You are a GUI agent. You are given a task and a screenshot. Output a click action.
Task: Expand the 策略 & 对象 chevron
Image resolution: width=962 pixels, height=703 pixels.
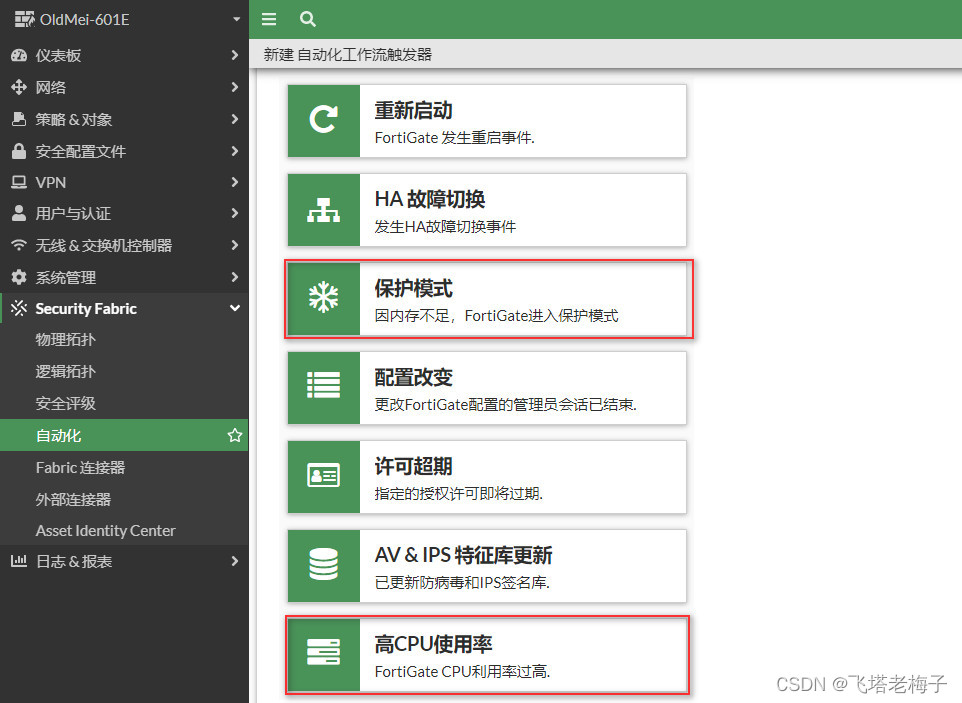tap(234, 119)
